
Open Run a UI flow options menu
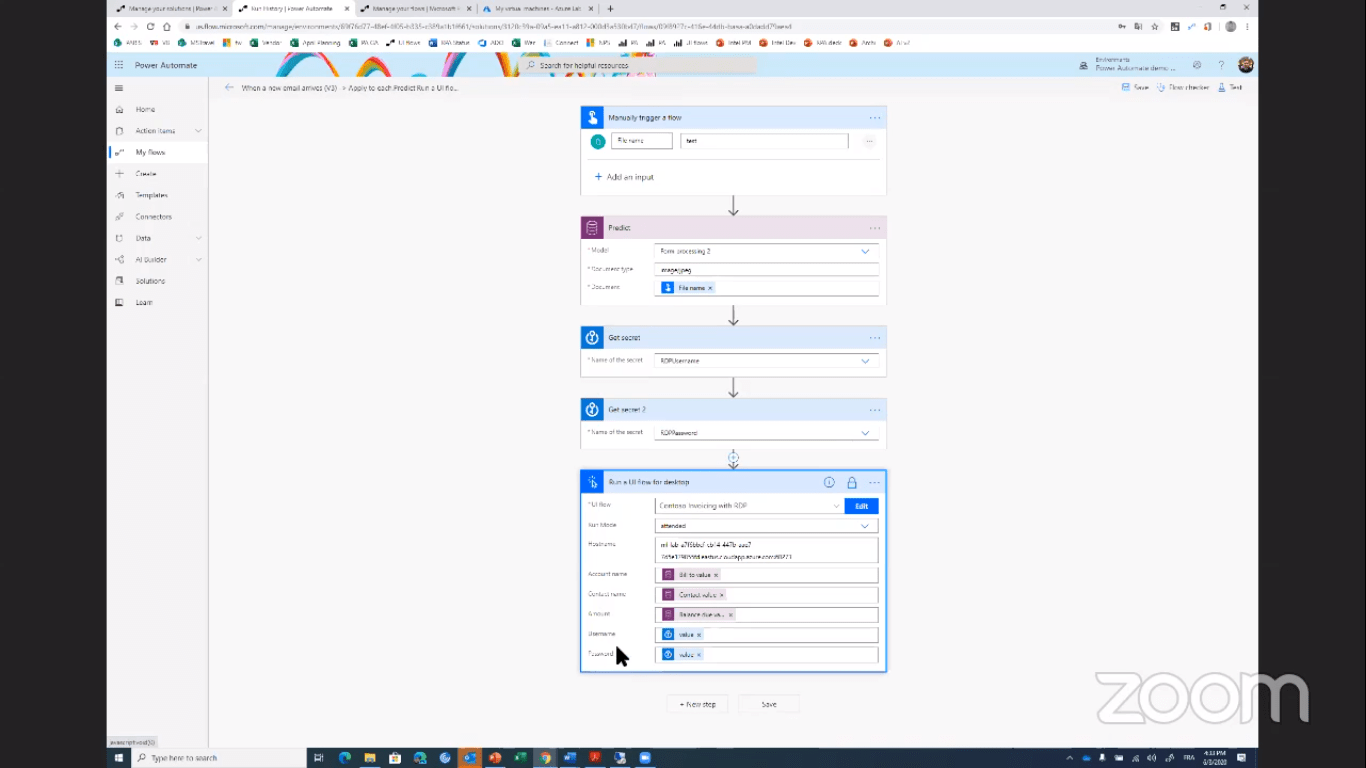click(874, 482)
